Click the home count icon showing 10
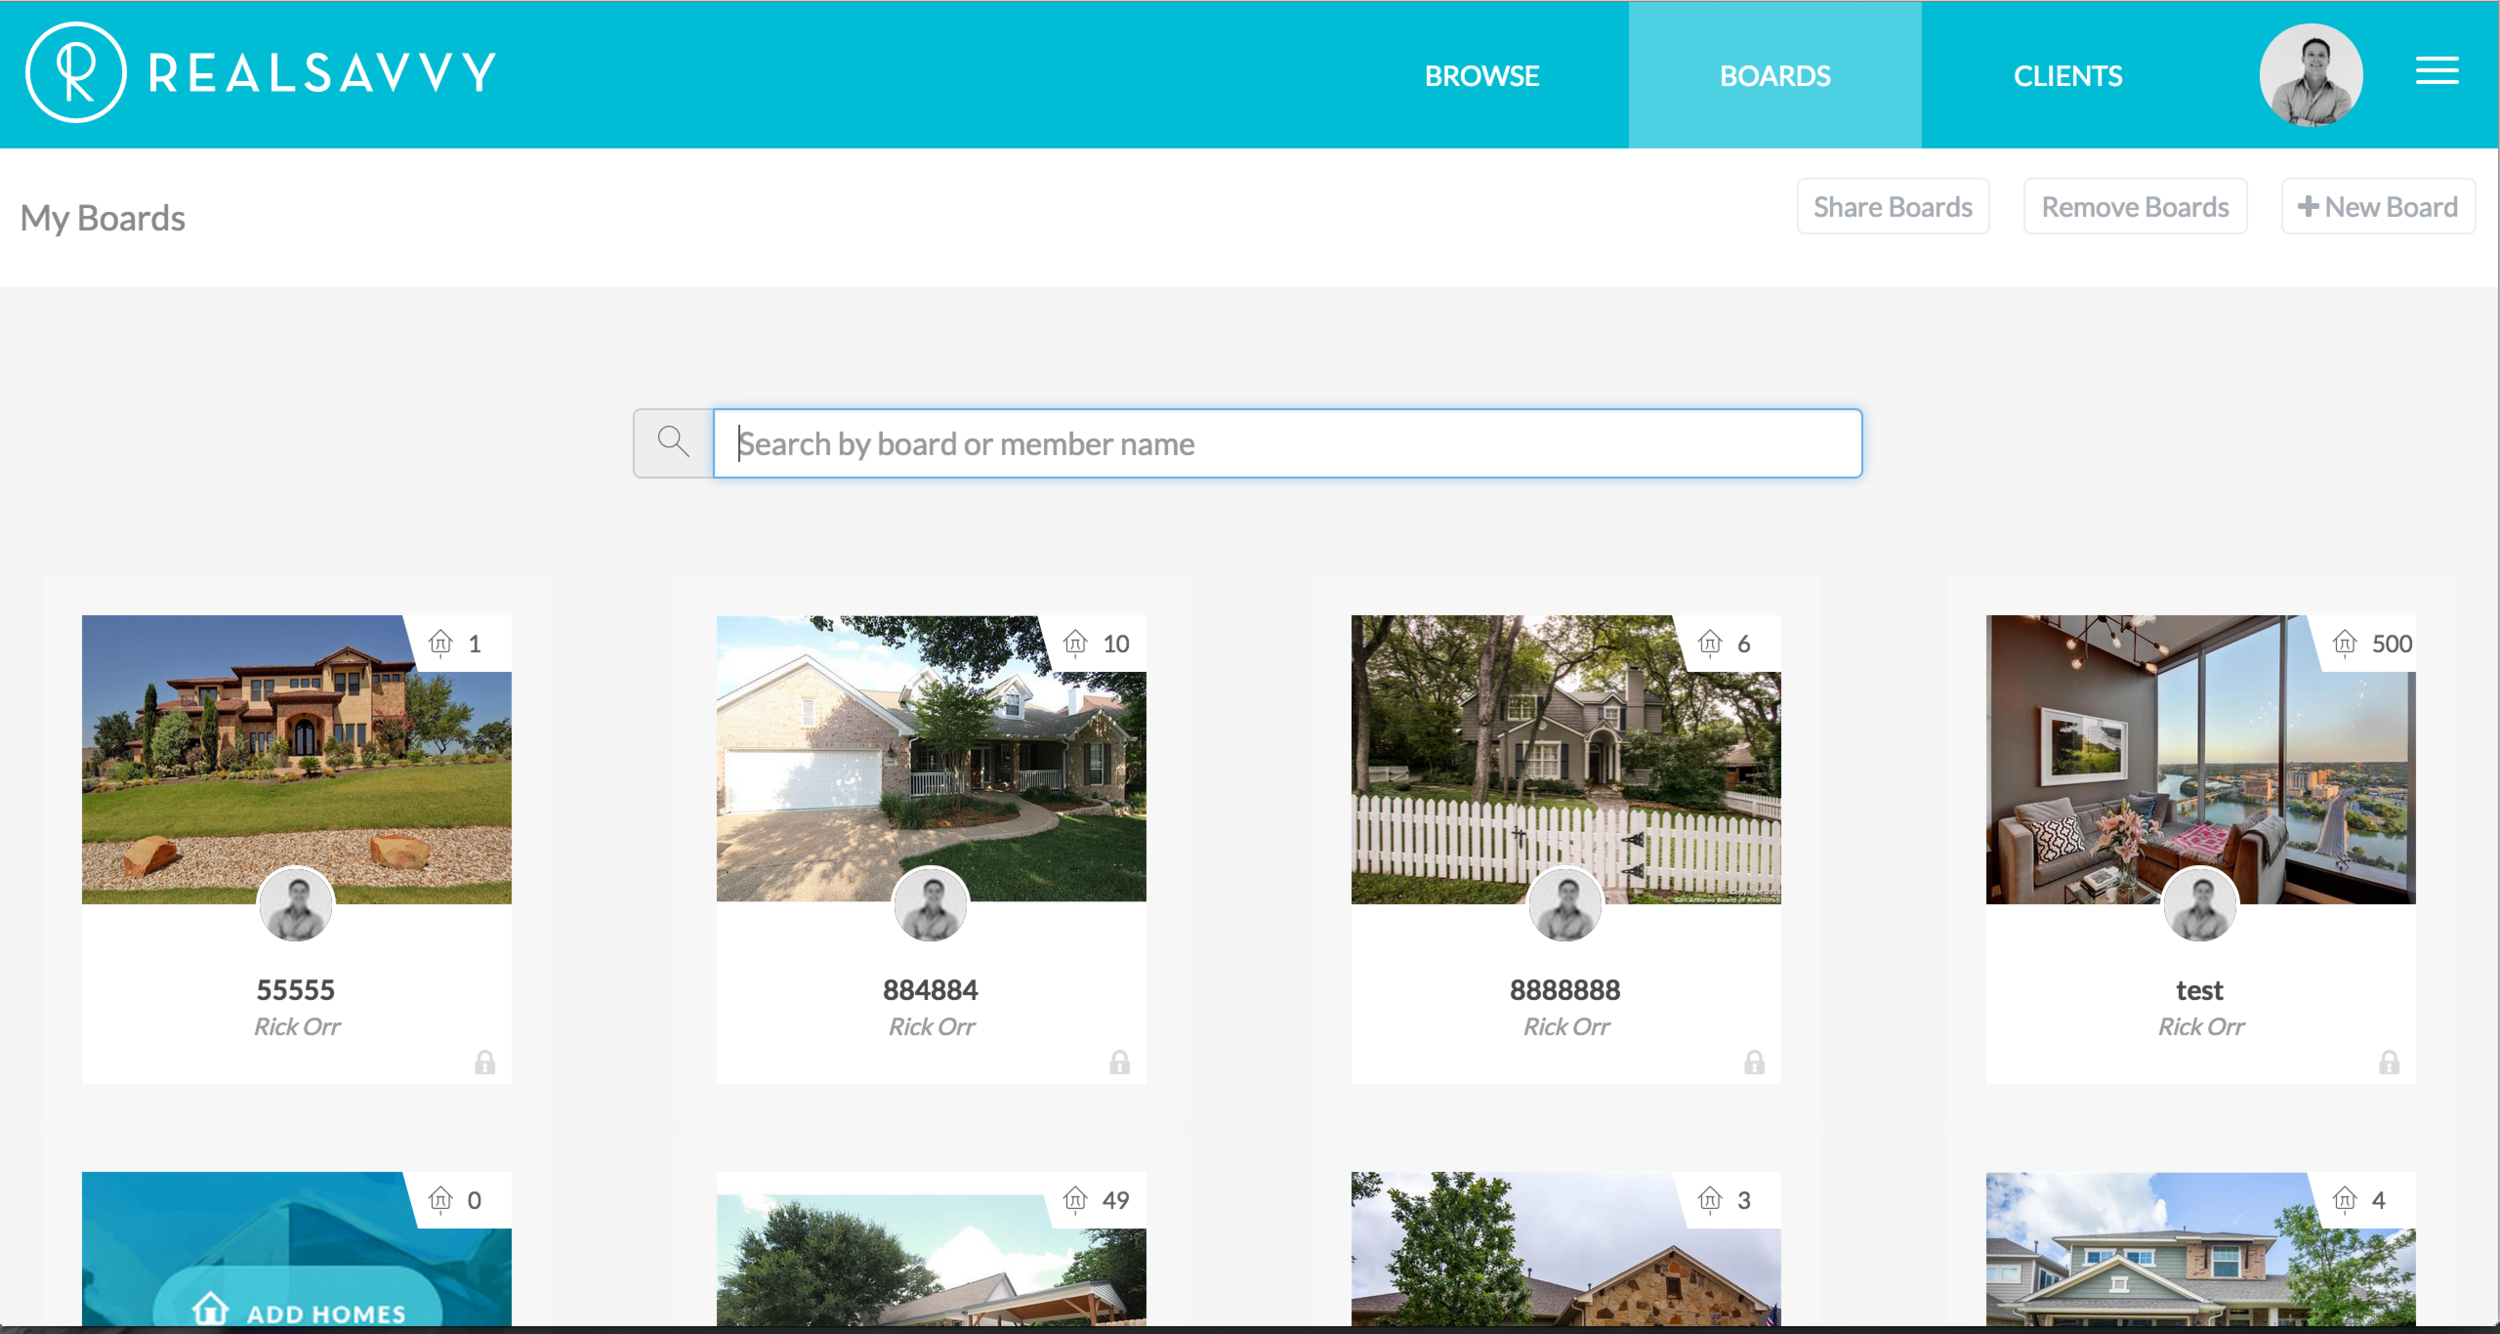The height and width of the screenshot is (1334, 2500). pyautogui.click(x=1075, y=643)
